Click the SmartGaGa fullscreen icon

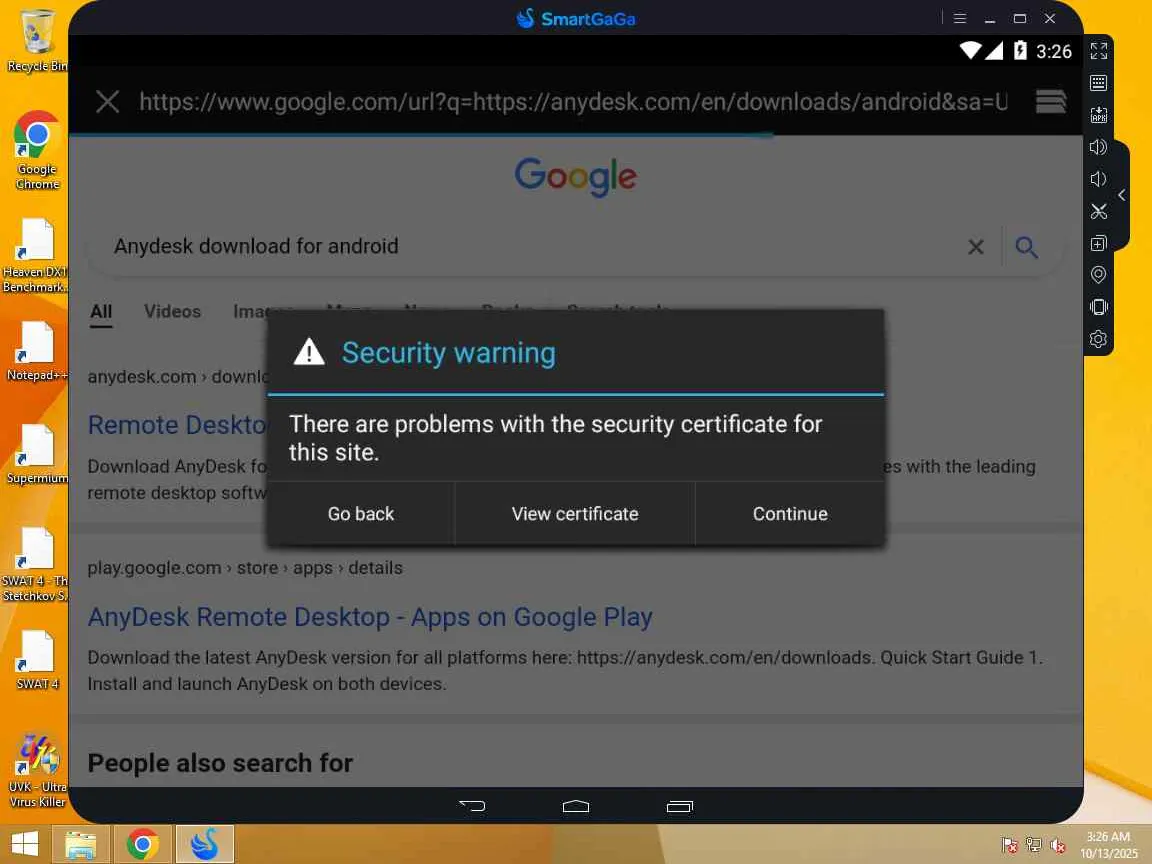pos(1098,51)
